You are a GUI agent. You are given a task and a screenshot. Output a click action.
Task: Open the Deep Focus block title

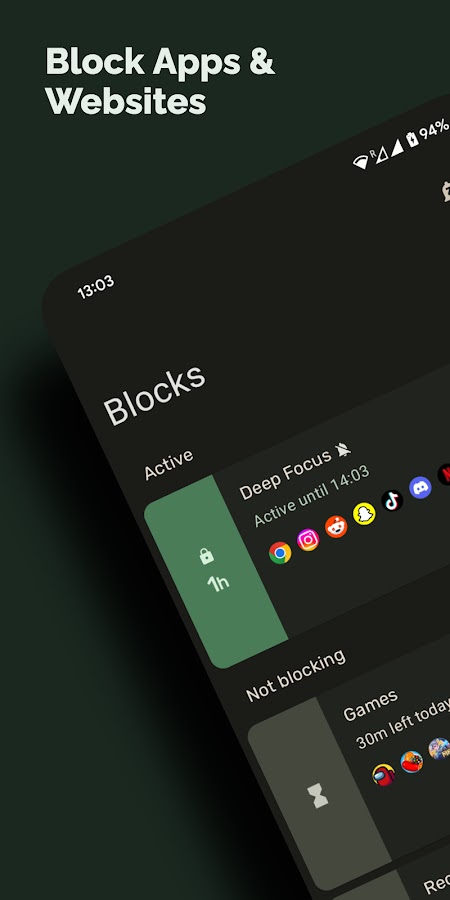(x=285, y=474)
